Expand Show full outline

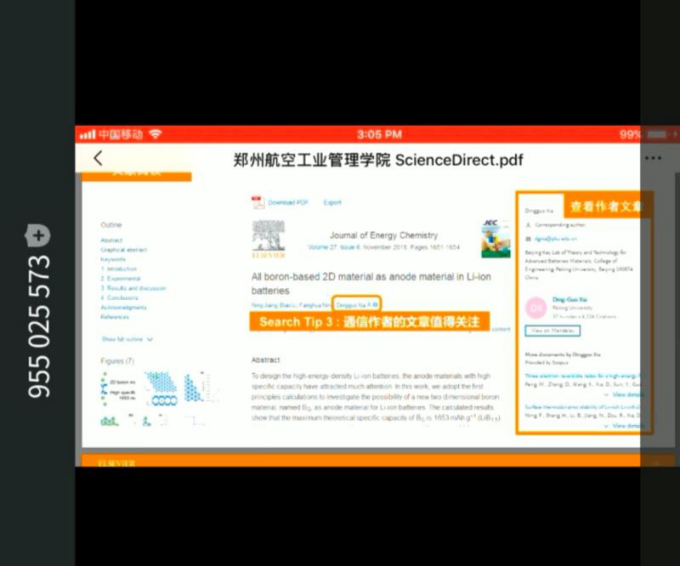(x=127, y=339)
